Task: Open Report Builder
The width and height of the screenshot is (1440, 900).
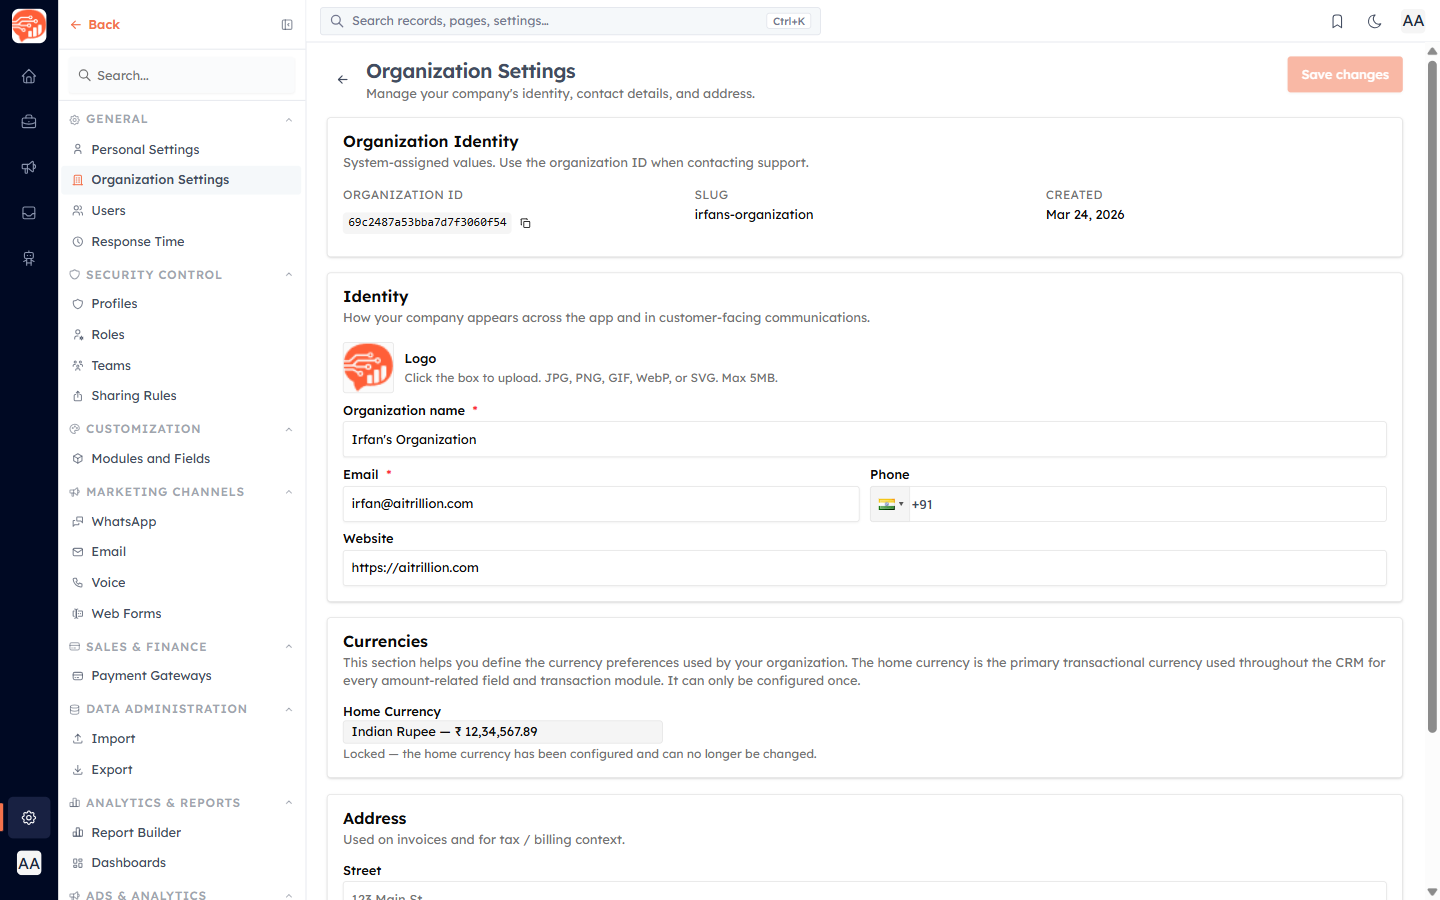Action: point(182,833)
